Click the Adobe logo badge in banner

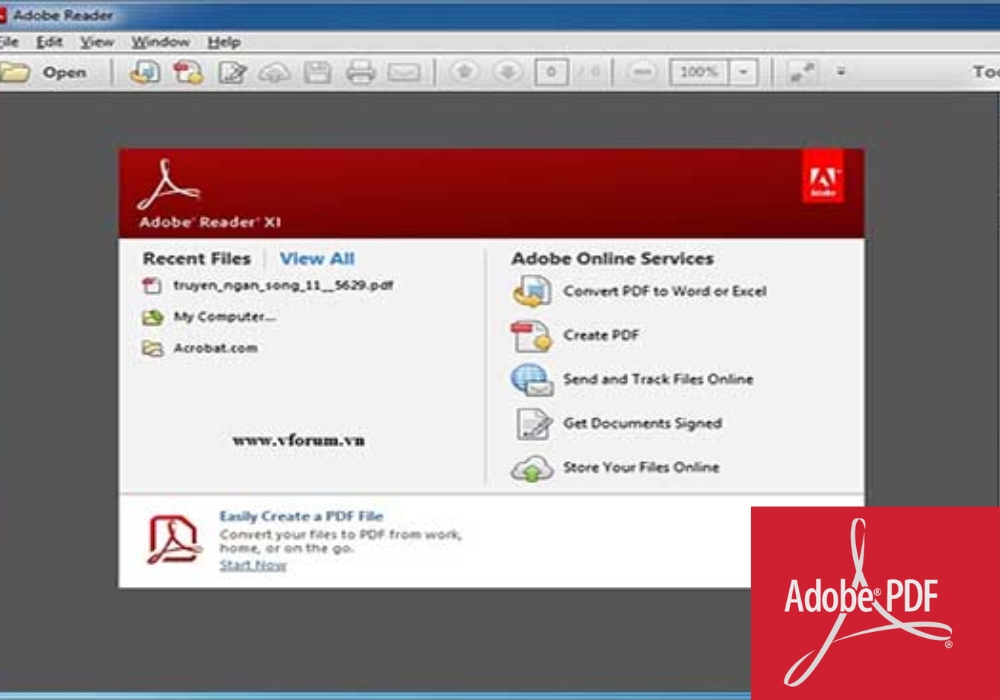tap(823, 176)
